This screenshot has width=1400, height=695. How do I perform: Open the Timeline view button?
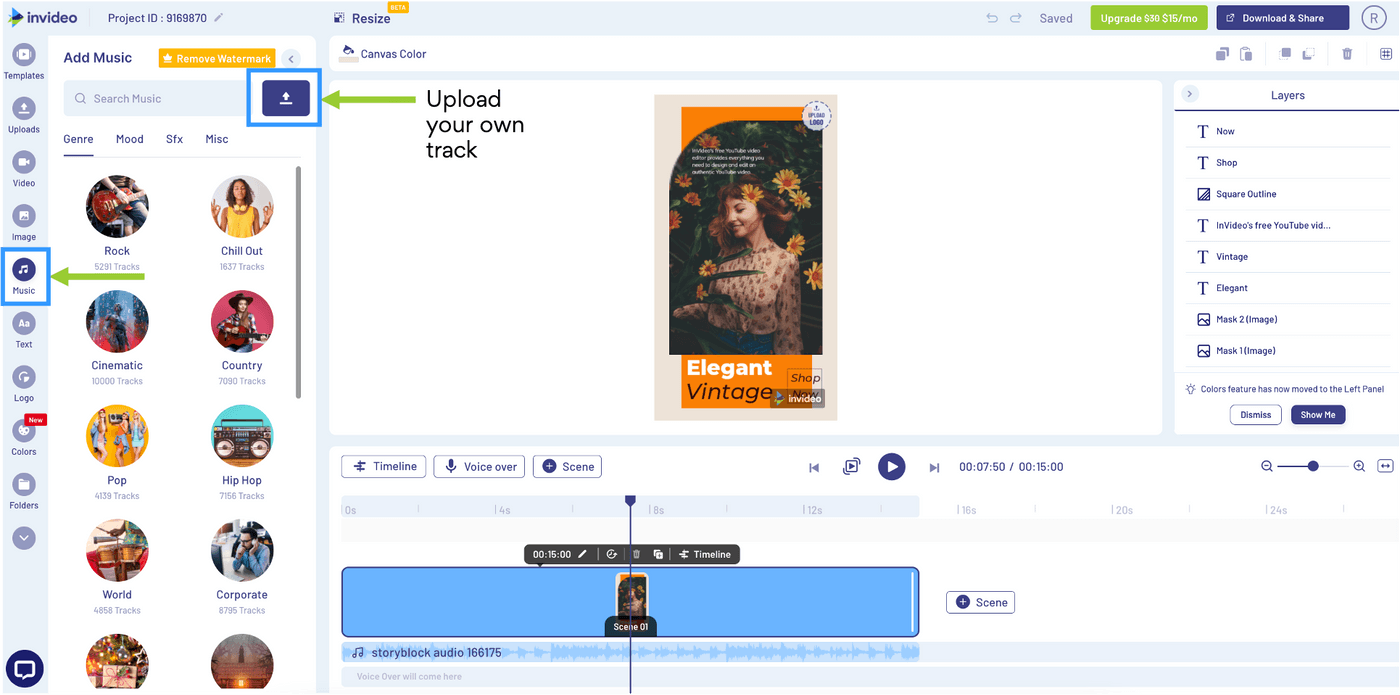pyautogui.click(x=384, y=466)
